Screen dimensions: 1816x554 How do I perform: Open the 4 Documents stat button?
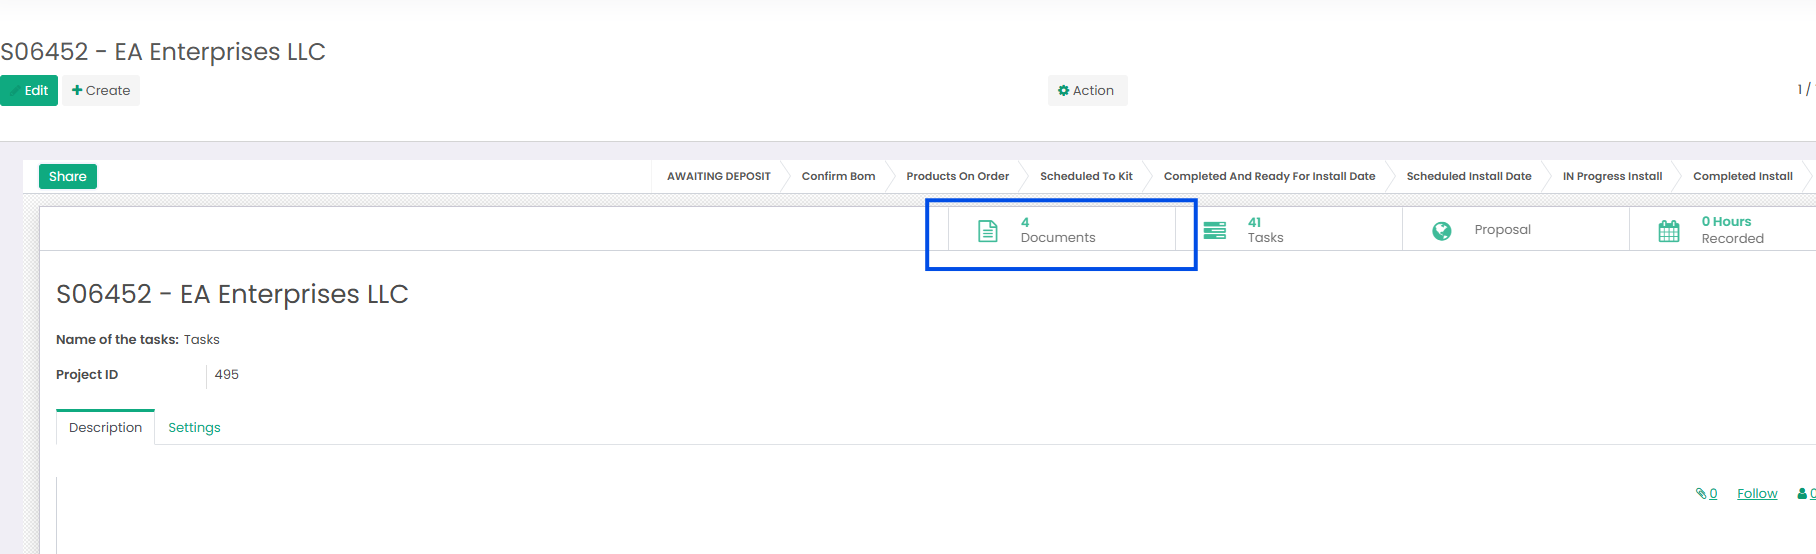[x=1062, y=230]
